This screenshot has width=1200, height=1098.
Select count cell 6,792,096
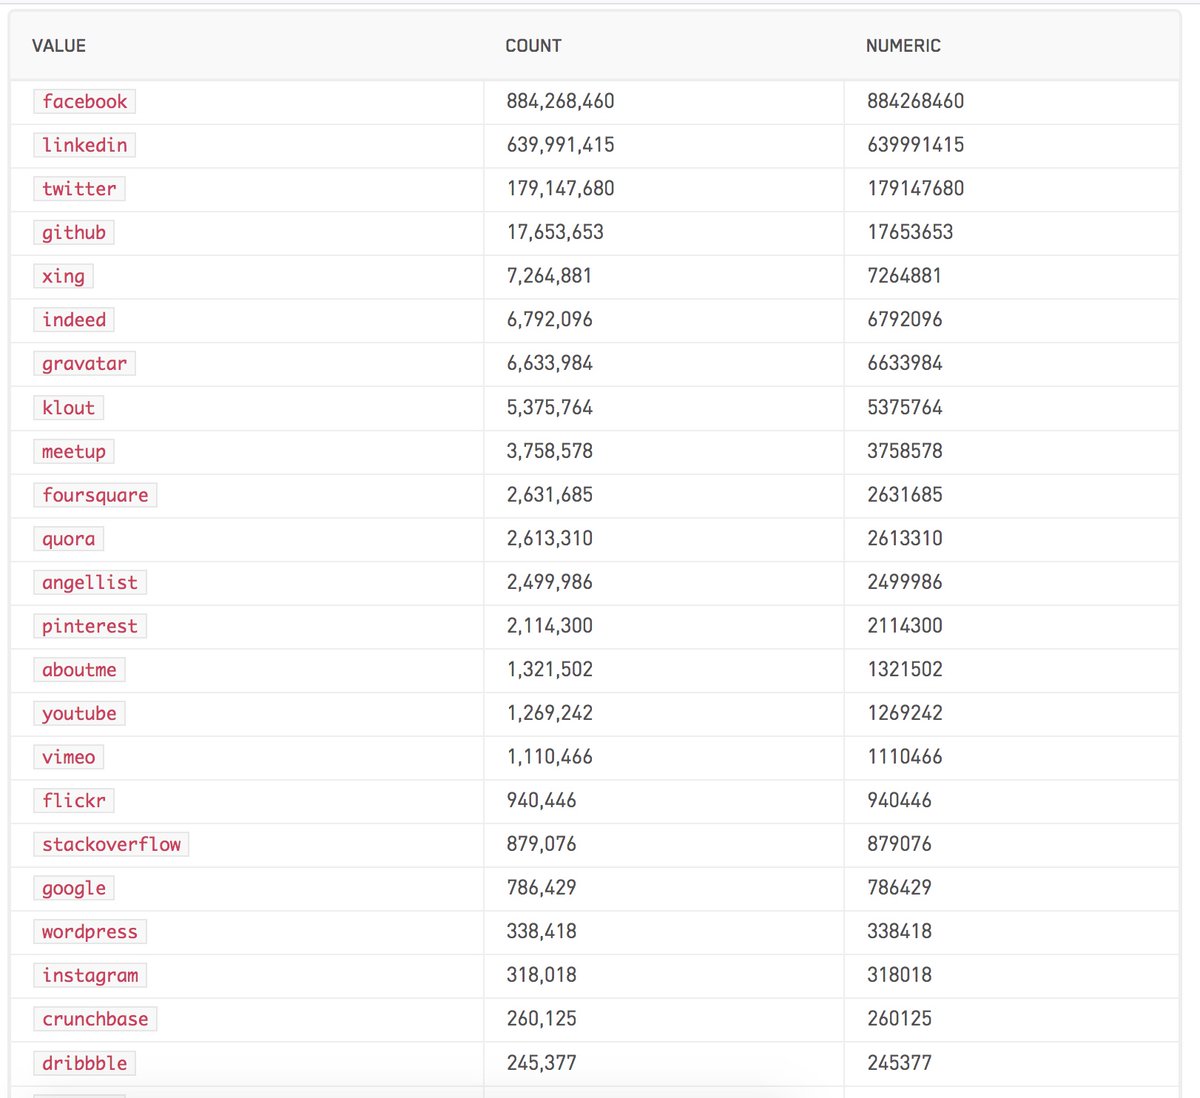click(549, 320)
